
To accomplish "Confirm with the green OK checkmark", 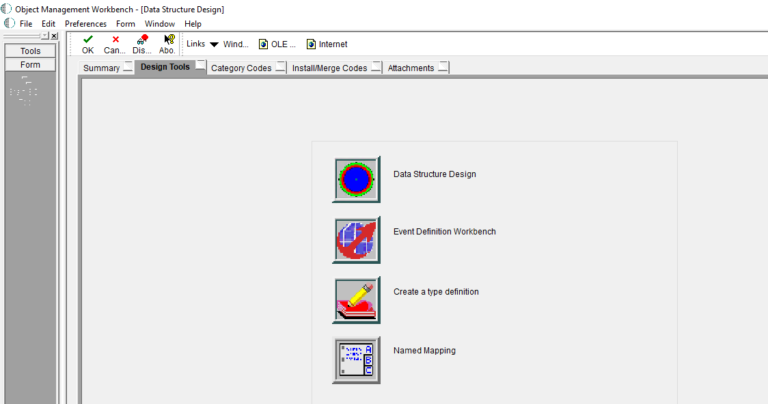I will coord(88,44).
